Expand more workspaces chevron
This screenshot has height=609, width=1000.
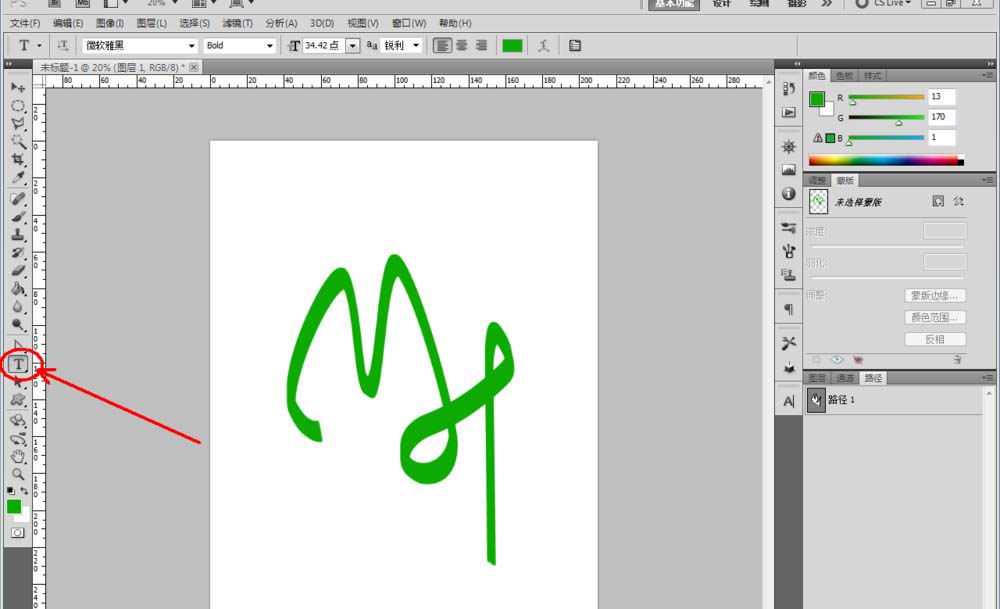coord(827,4)
